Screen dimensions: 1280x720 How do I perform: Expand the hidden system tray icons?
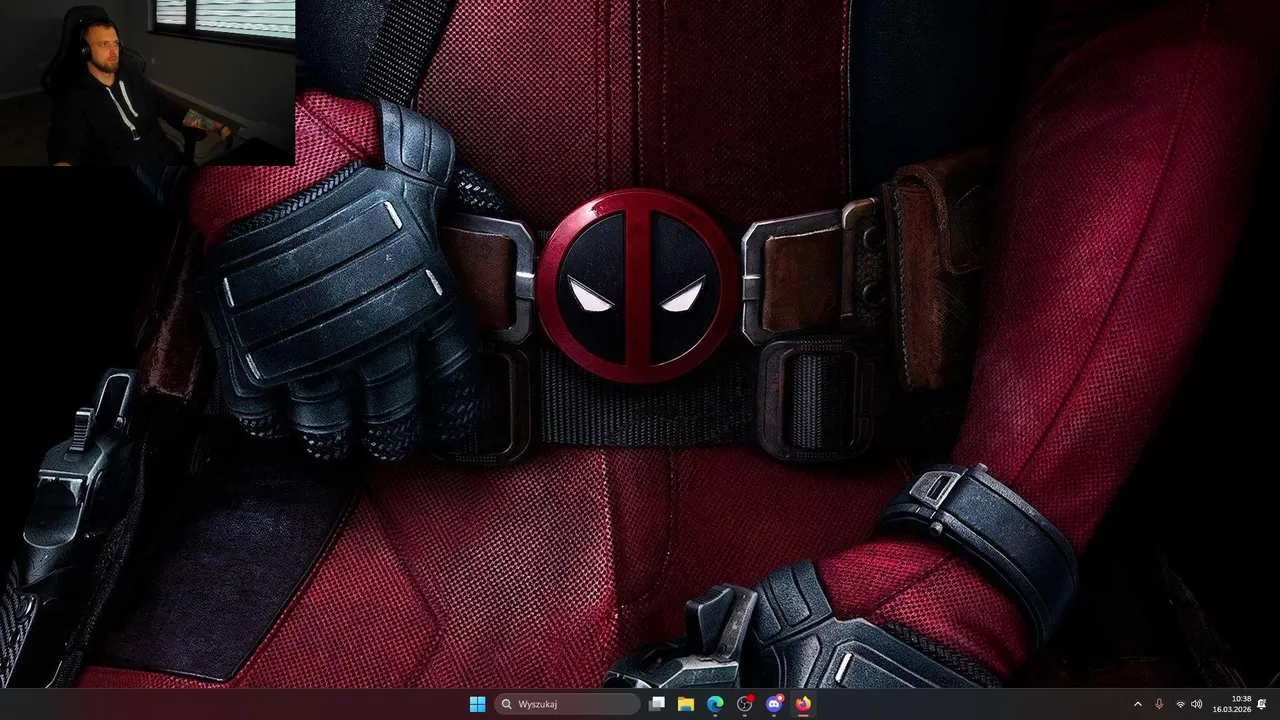[1137, 704]
